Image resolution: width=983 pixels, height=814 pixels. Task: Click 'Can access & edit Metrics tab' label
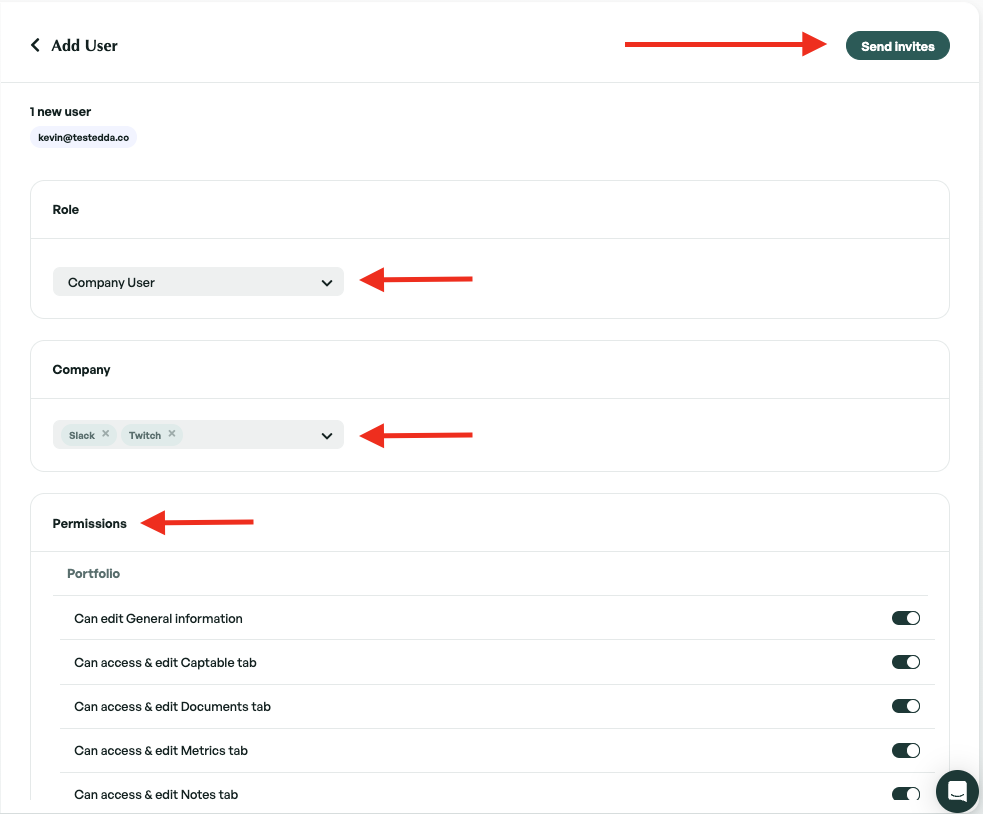(x=161, y=751)
